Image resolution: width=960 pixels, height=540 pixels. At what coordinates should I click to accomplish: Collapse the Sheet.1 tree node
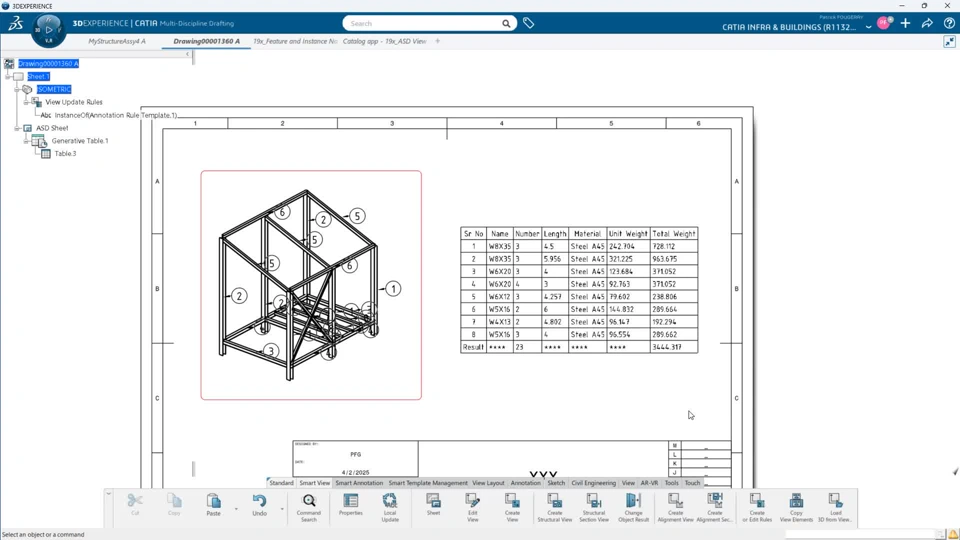coord(8,77)
